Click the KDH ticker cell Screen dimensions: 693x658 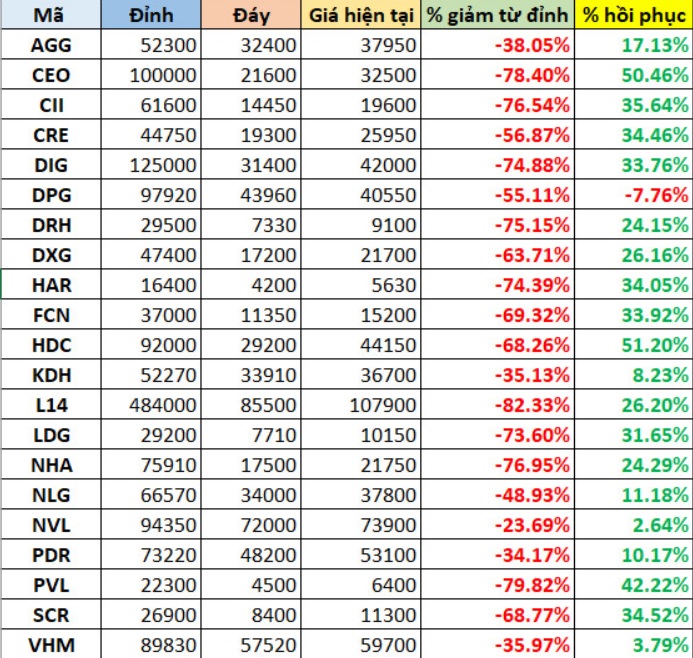[x=51, y=375]
